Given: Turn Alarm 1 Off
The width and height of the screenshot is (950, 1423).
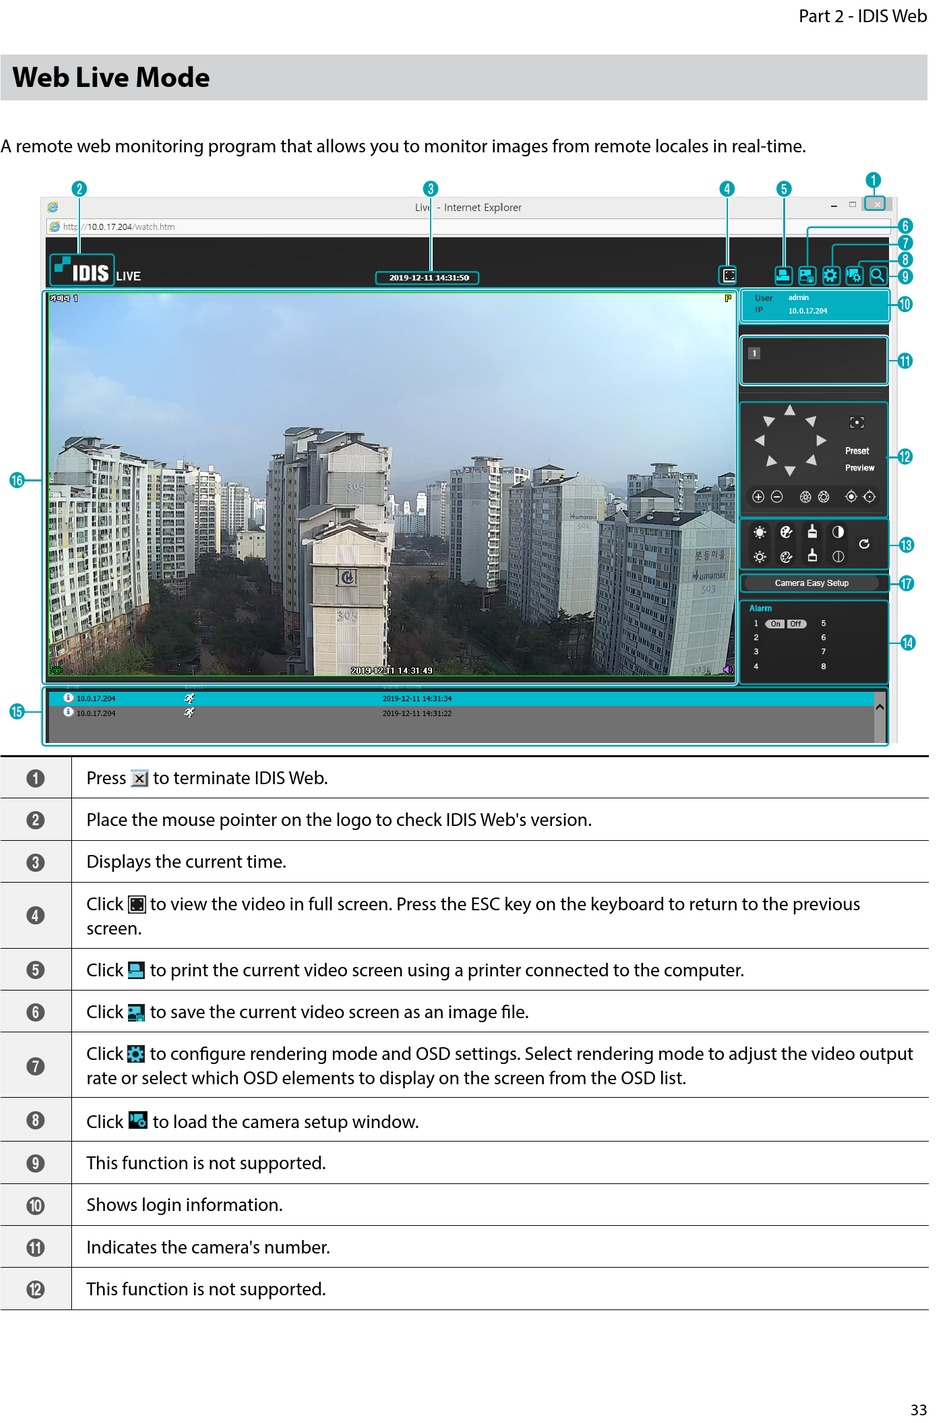Looking at the screenshot, I should [796, 624].
